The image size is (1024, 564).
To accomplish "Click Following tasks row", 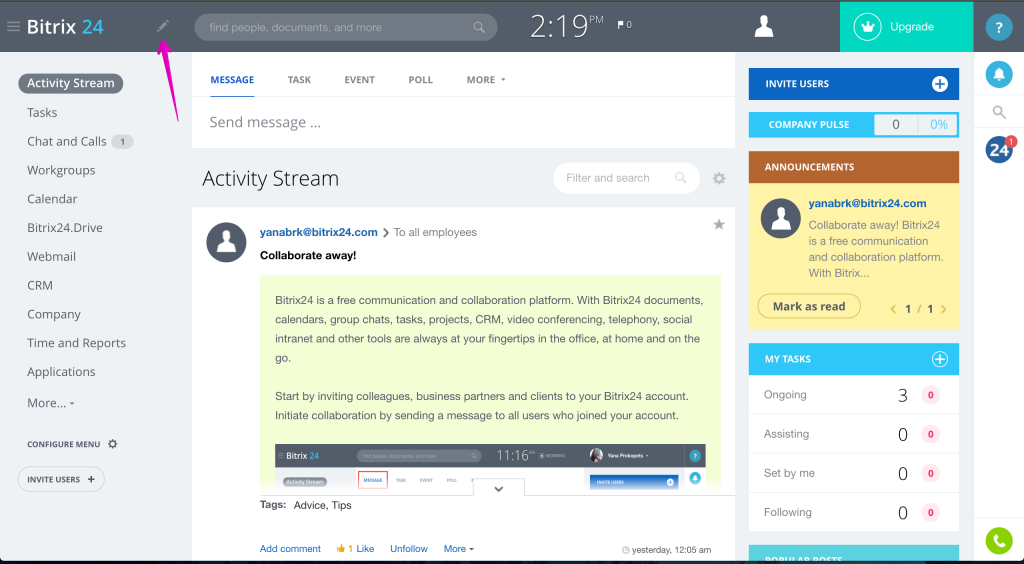I will pyautogui.click(x=854, y=512).
